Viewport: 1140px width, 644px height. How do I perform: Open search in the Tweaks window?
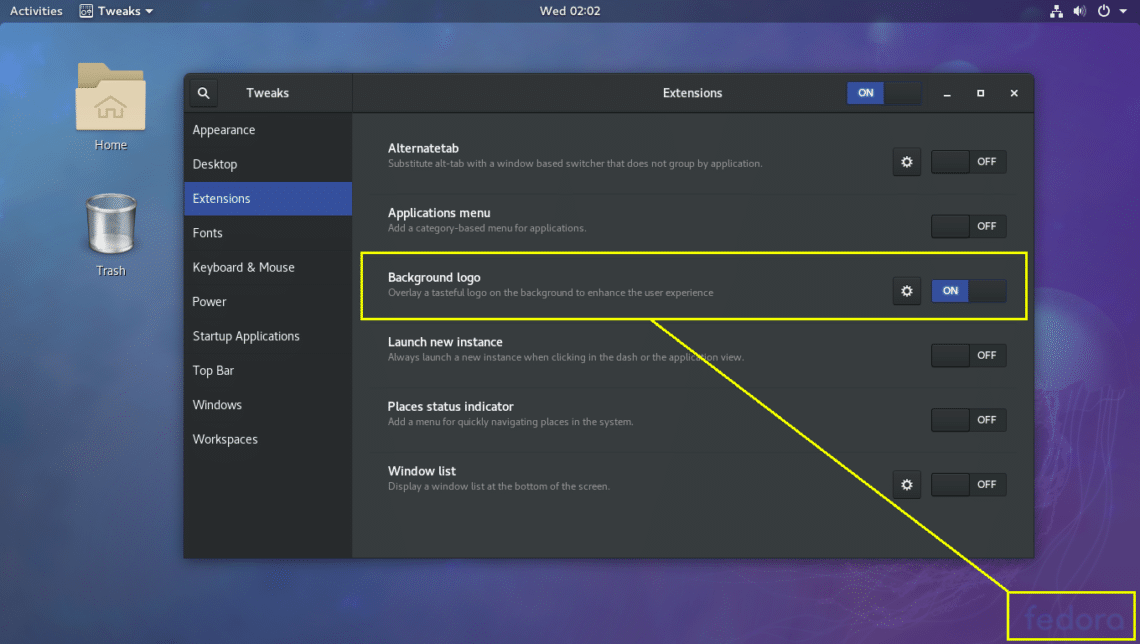pos(203,92)
